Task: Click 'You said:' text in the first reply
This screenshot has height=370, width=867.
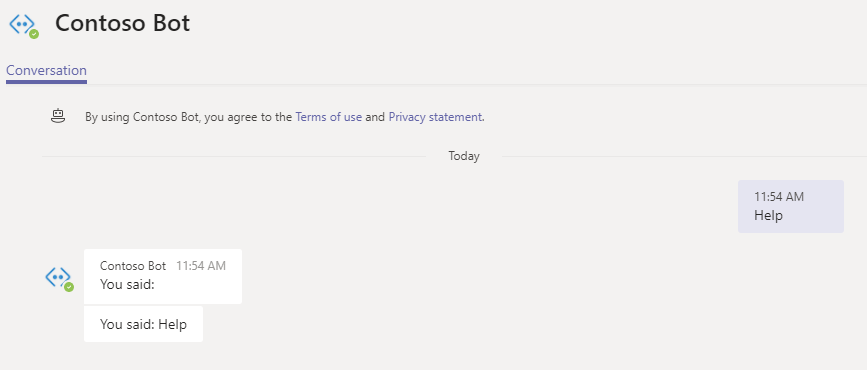Action: pyautogui.click(x=127, y=284)
